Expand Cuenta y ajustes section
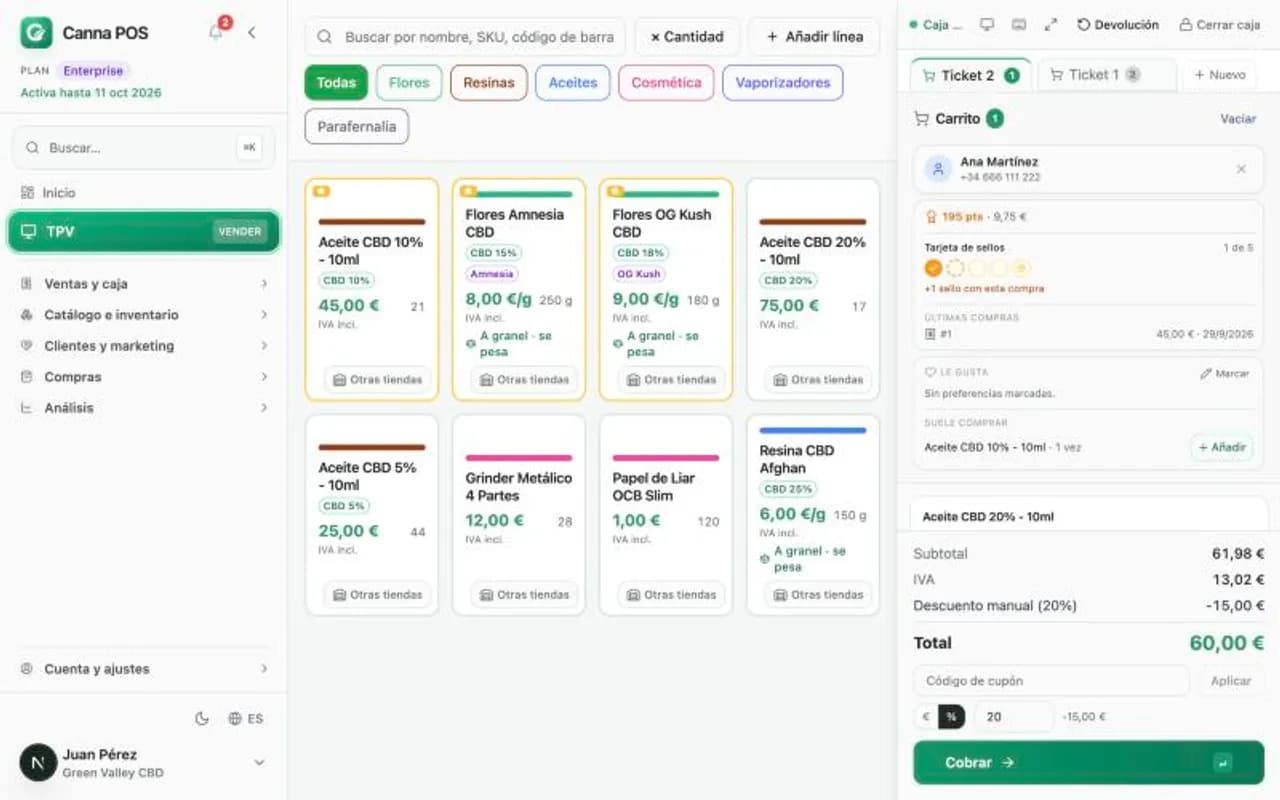 pos(144,669)
